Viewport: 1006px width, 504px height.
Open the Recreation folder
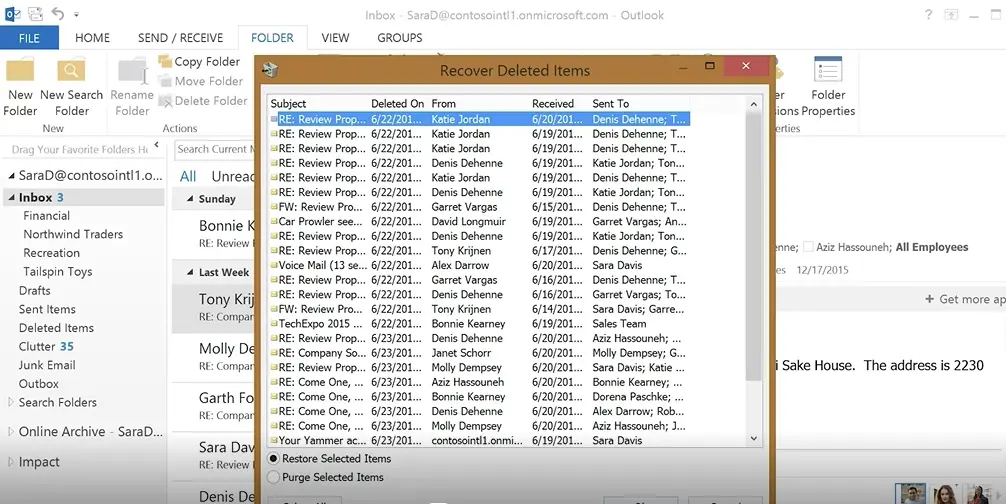51,253
